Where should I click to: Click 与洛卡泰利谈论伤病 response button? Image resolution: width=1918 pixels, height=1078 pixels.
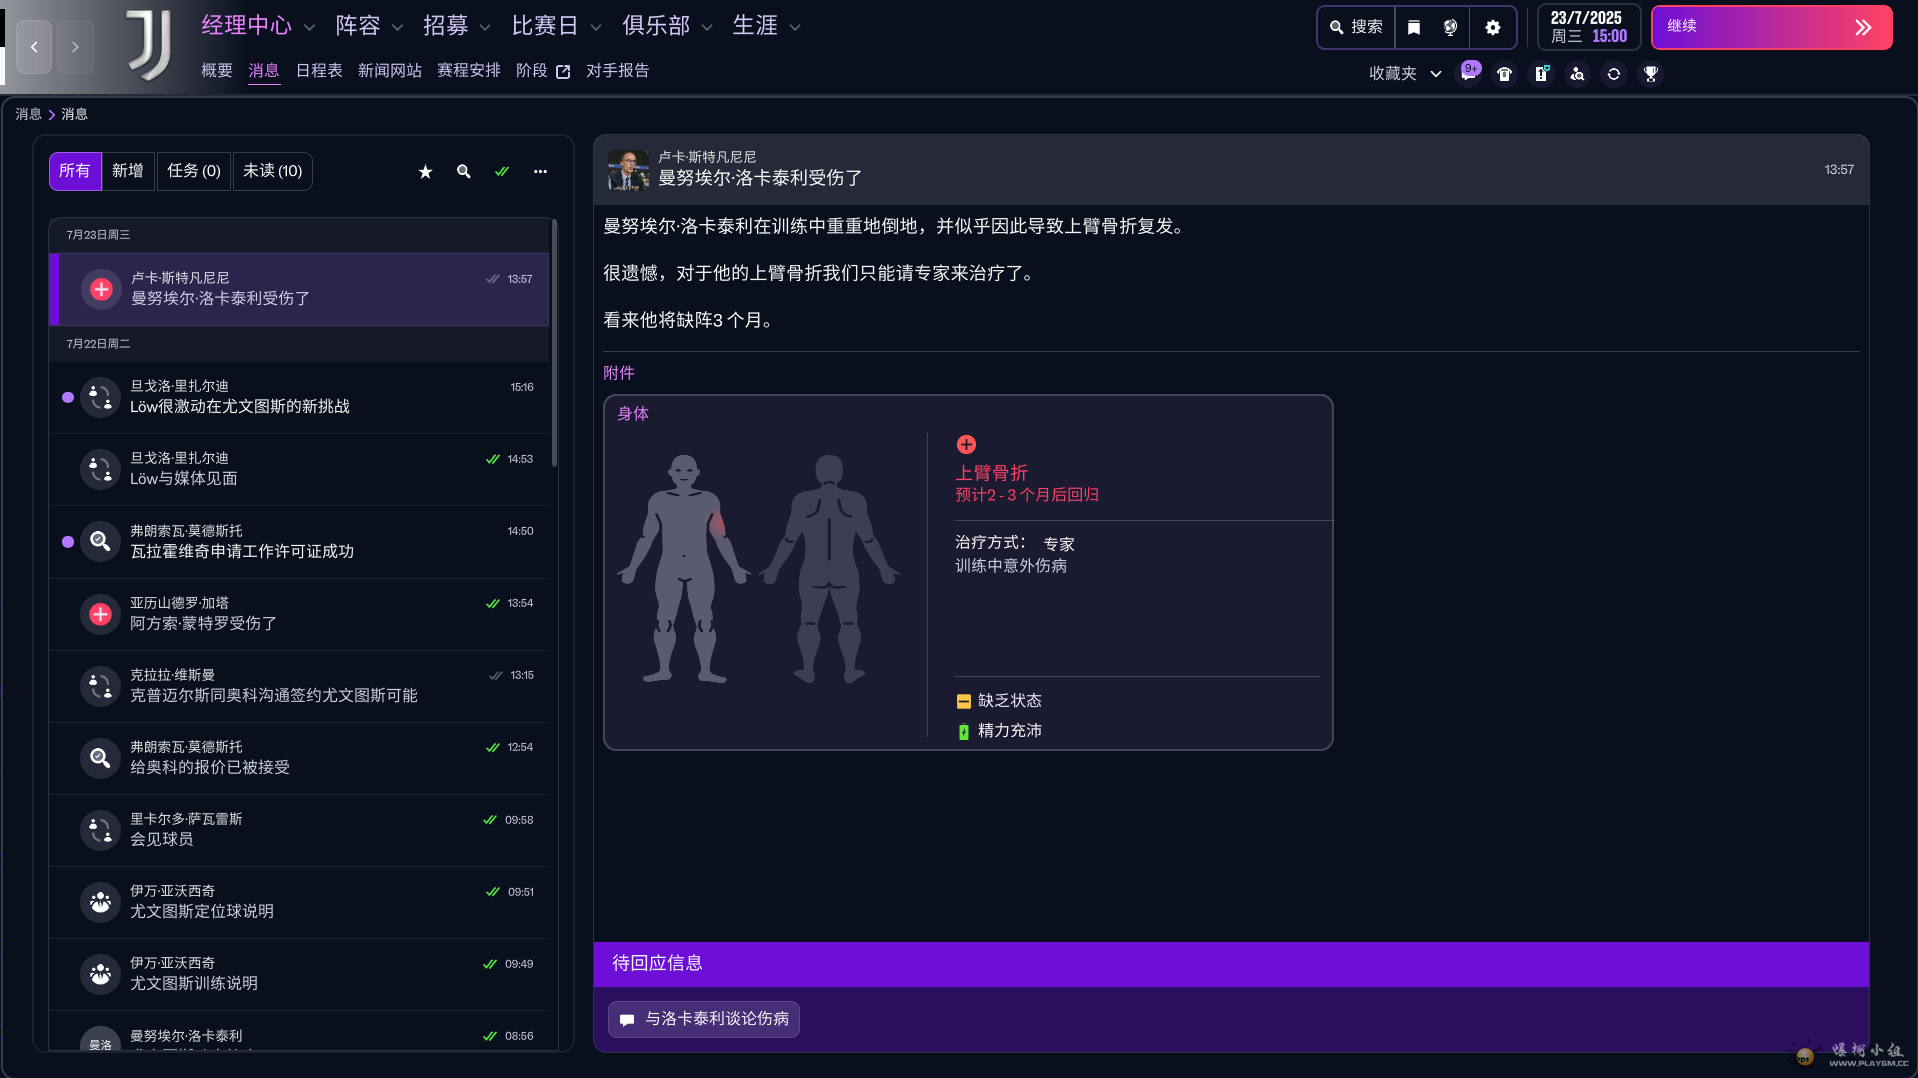pos(703,1019)
